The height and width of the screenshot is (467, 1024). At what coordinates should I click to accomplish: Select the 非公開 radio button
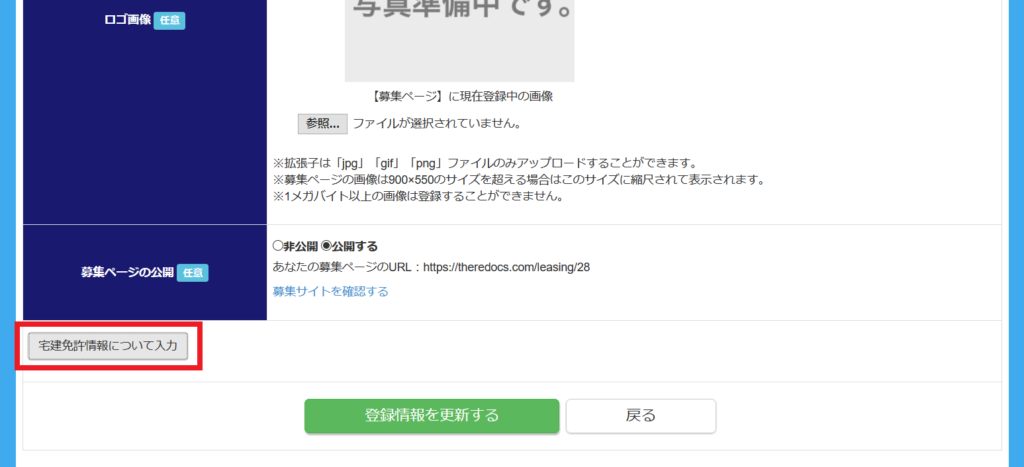(278, 246)
